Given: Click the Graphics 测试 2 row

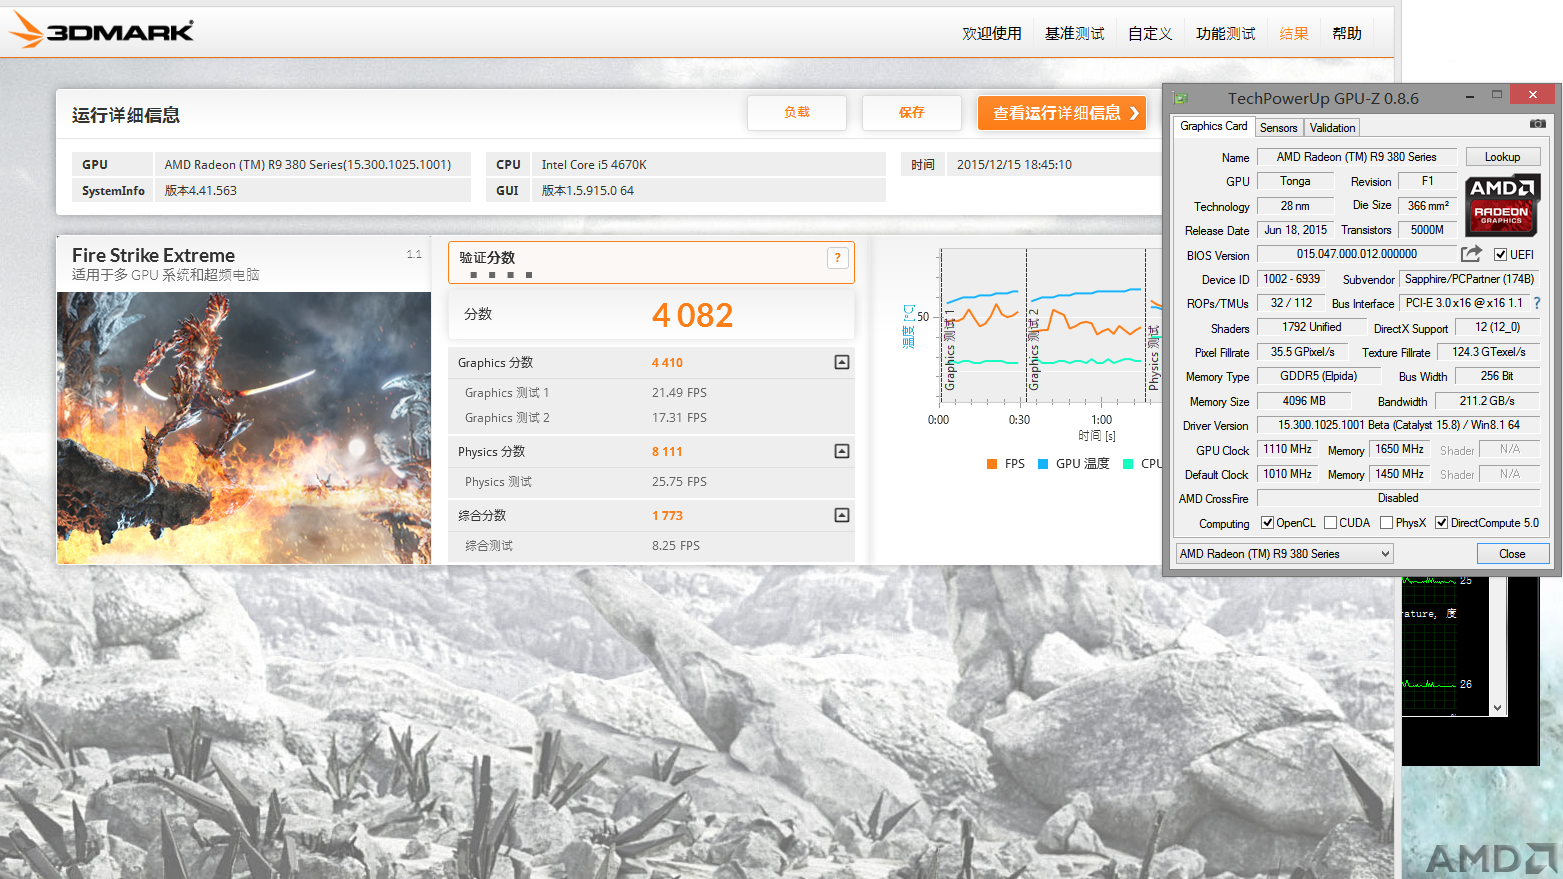Looking at the screenshot, I should click(x=651, y=418).
